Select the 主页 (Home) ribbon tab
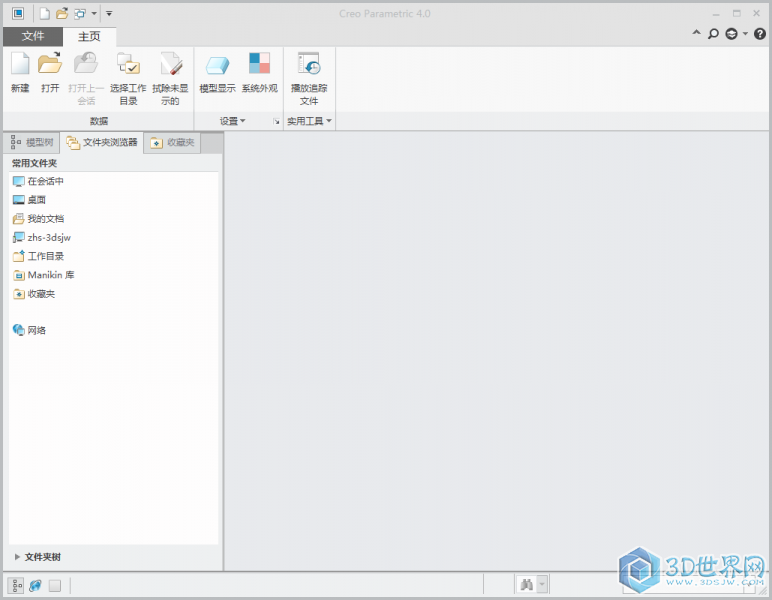The width and height of the screenshot is (772, 600). coord(89,36)
